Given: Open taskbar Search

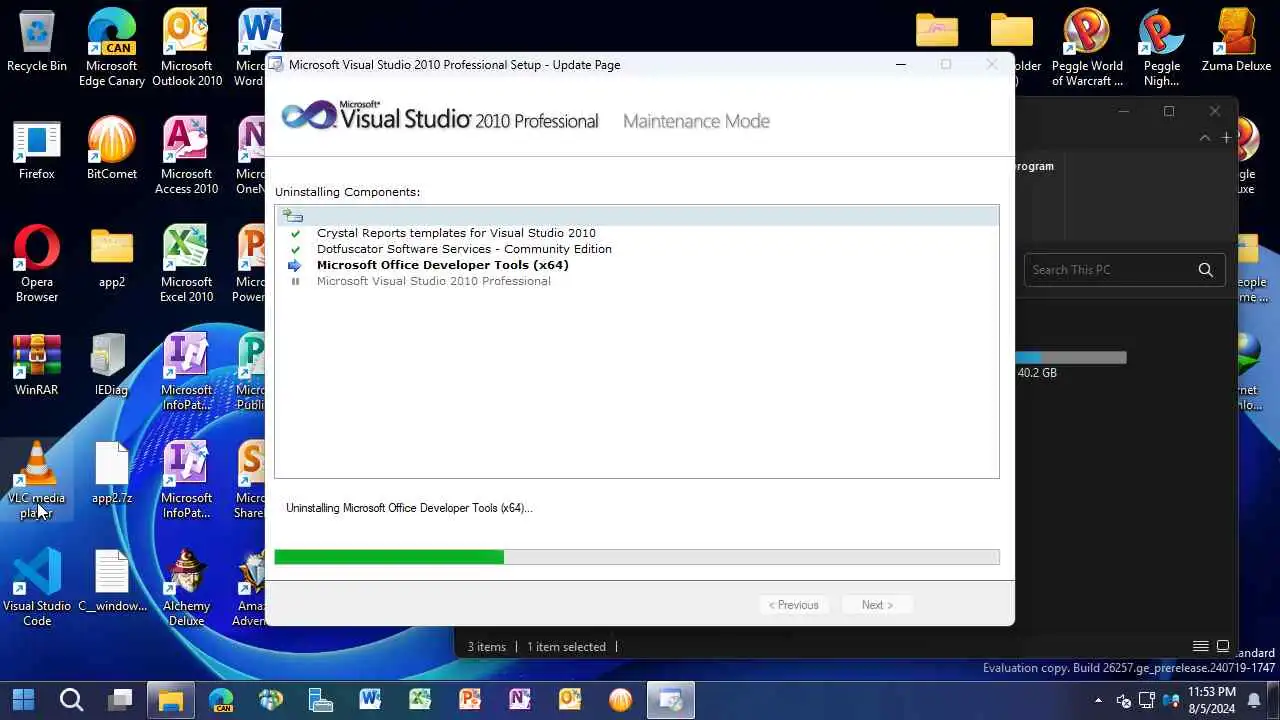Looking at the screenshot, I should pyautogui.click(x=71, y=699).
